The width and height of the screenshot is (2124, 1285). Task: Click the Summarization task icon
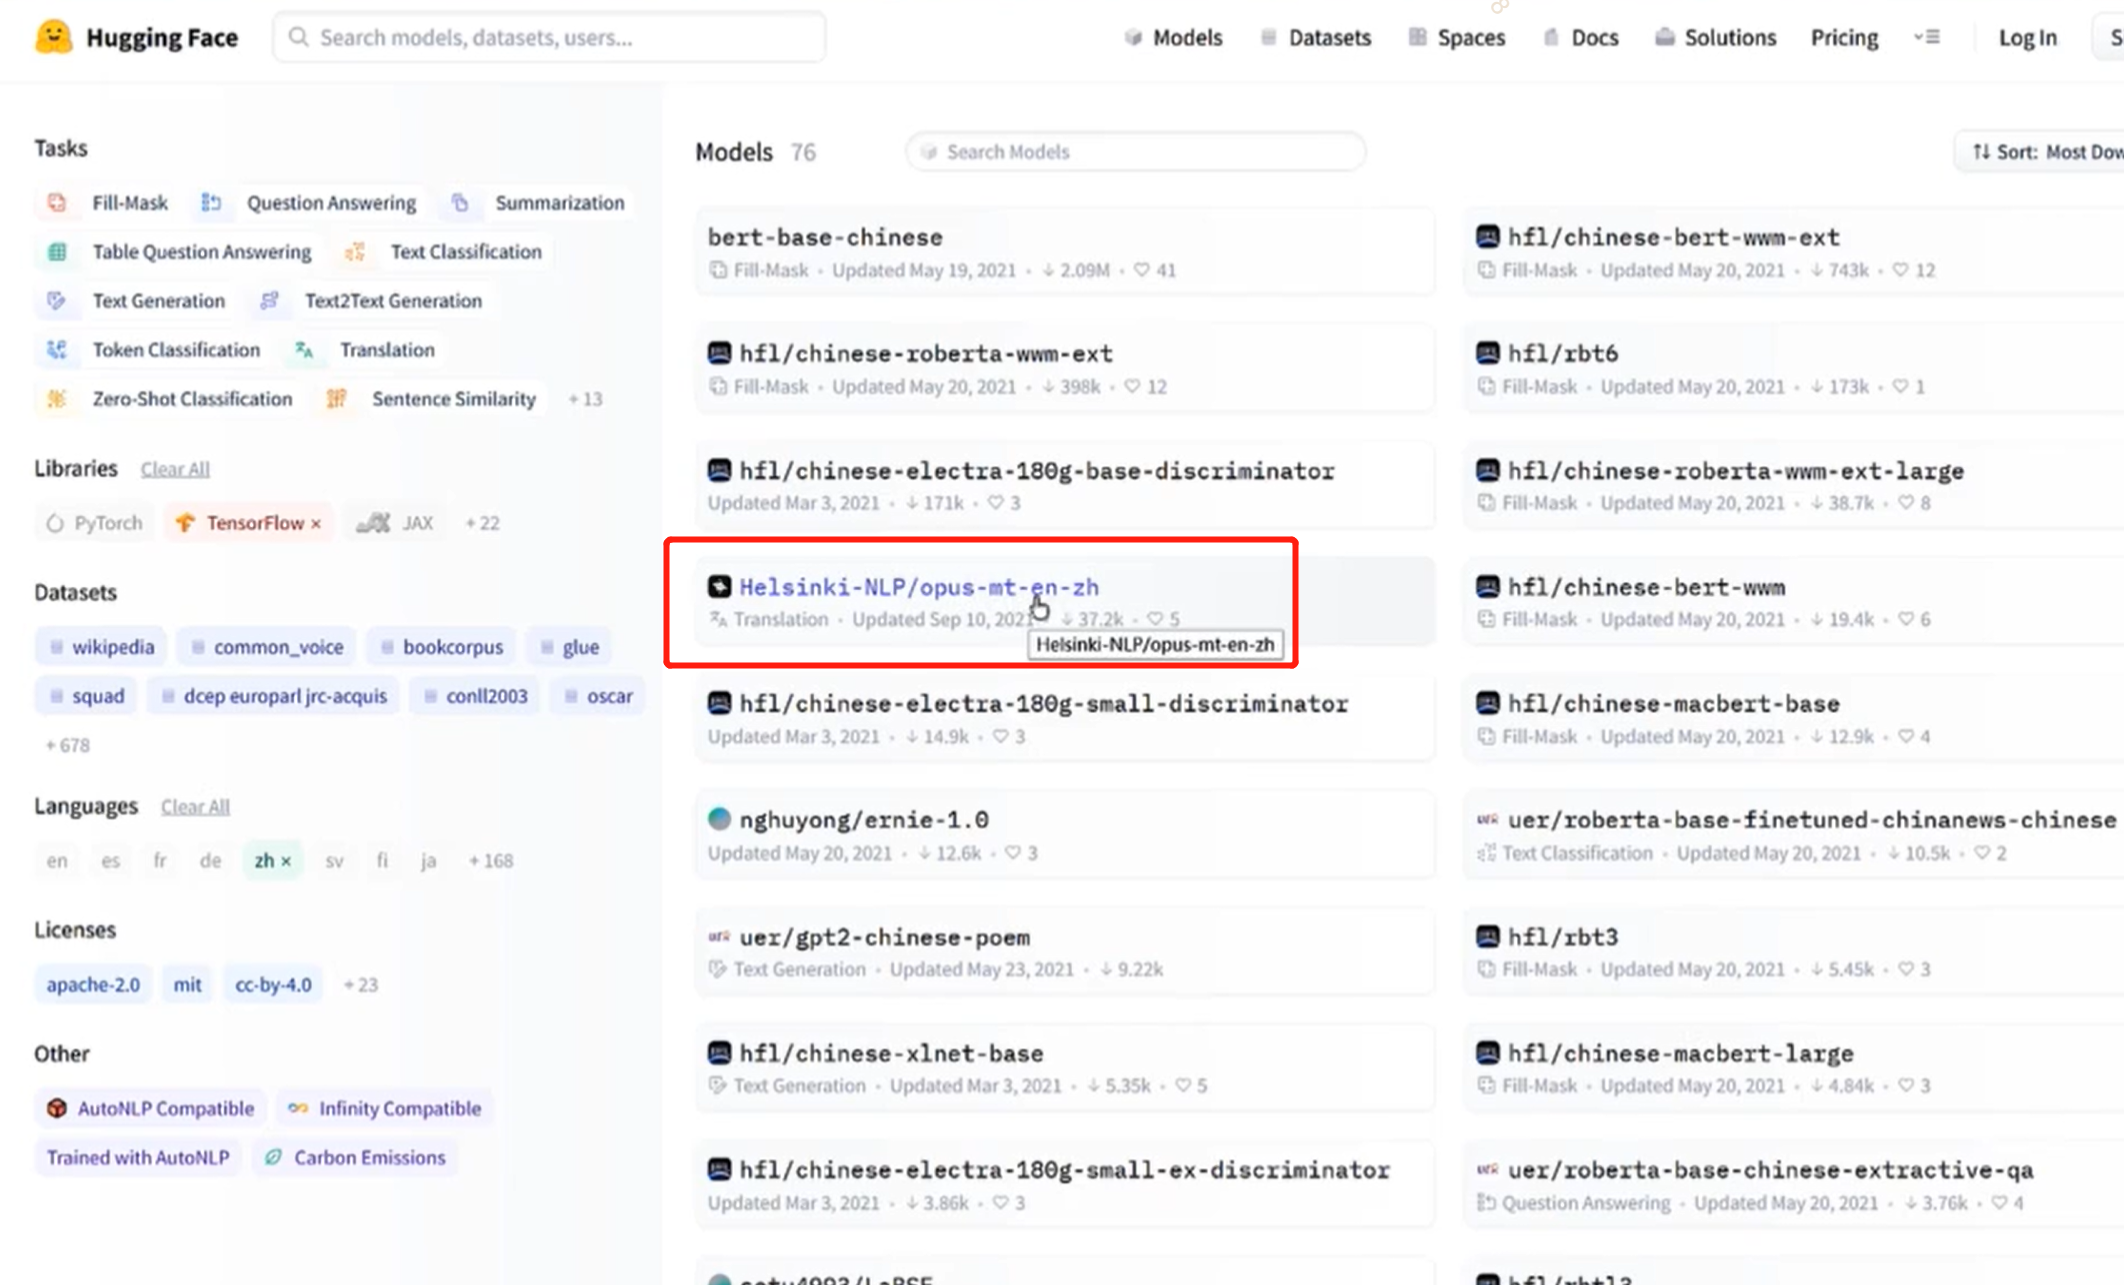pos(460,203)
